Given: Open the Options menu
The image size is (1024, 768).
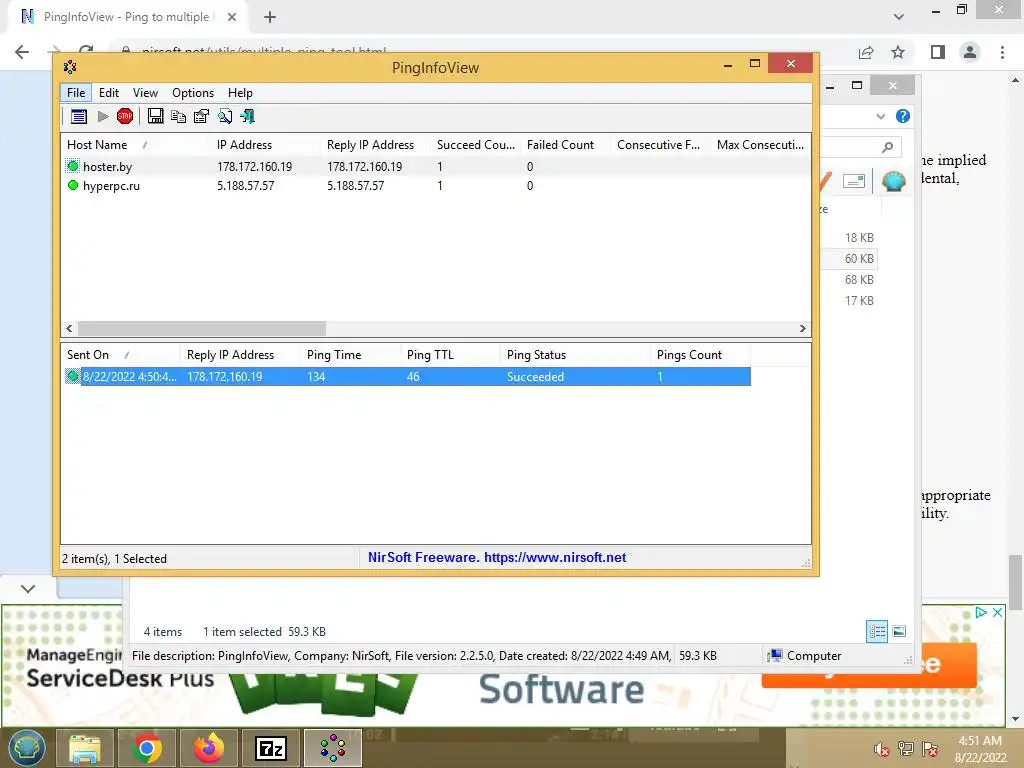Looking at the screenshot, I should [193, 93].
